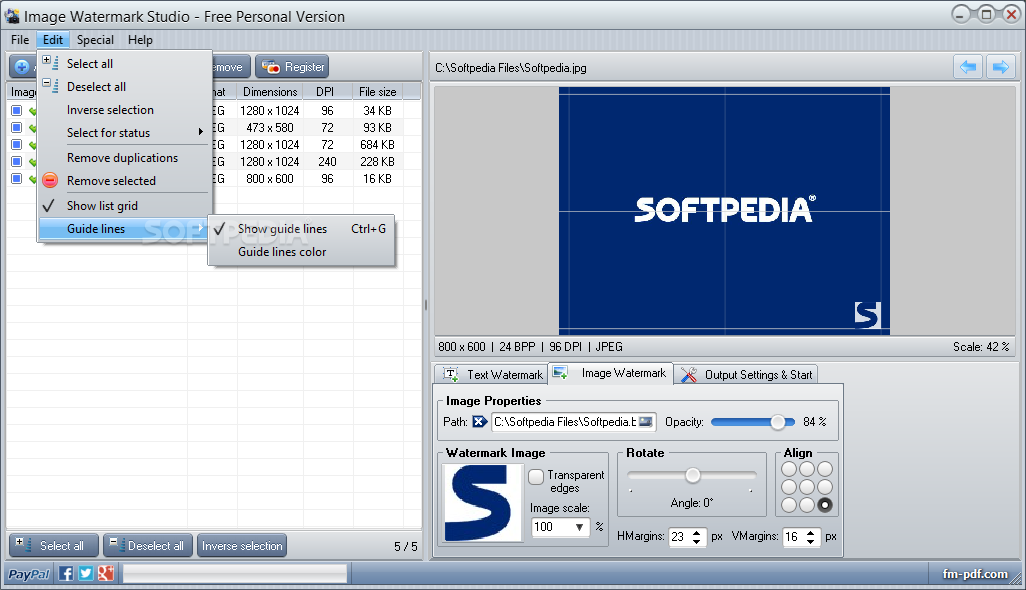
Task: Click the Output Settings tools icon
Action: pyautogui.click(x=688, y=375)
